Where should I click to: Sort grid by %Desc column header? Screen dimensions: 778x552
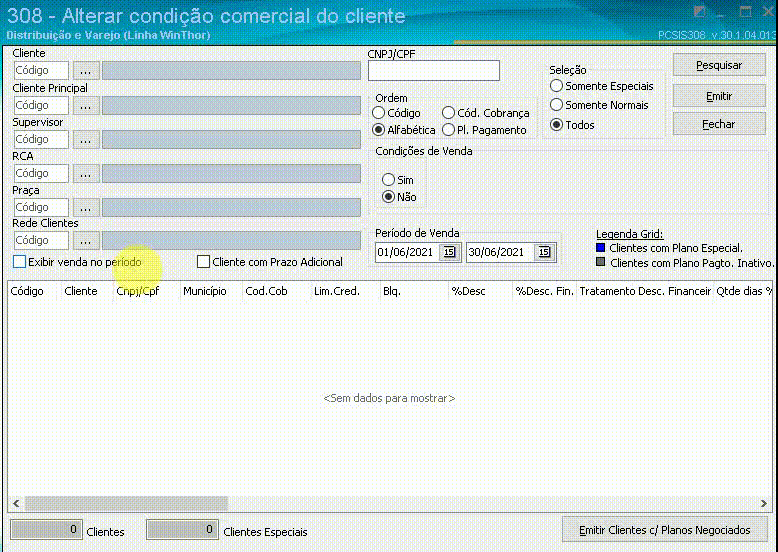click(x=480, y=291)
